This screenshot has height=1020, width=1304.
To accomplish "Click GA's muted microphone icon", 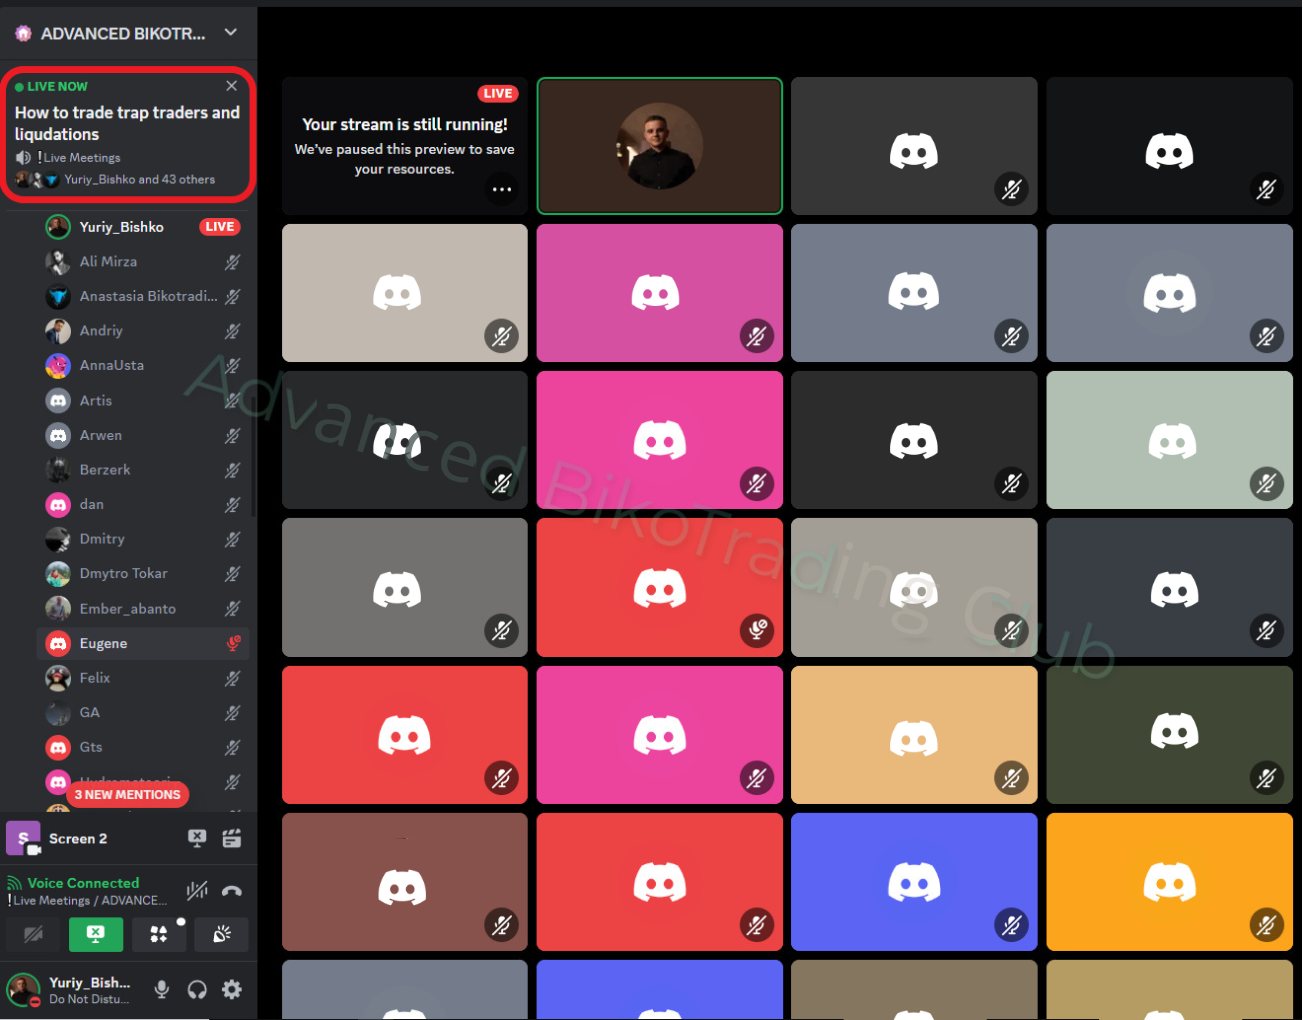I will (232, 713).
